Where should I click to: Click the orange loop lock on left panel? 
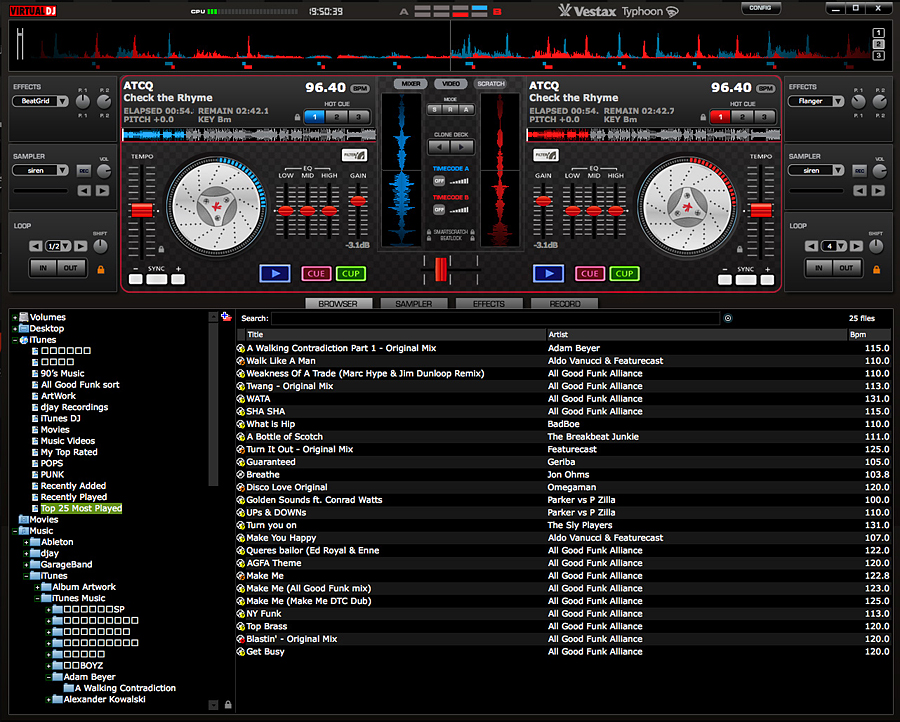99,268
